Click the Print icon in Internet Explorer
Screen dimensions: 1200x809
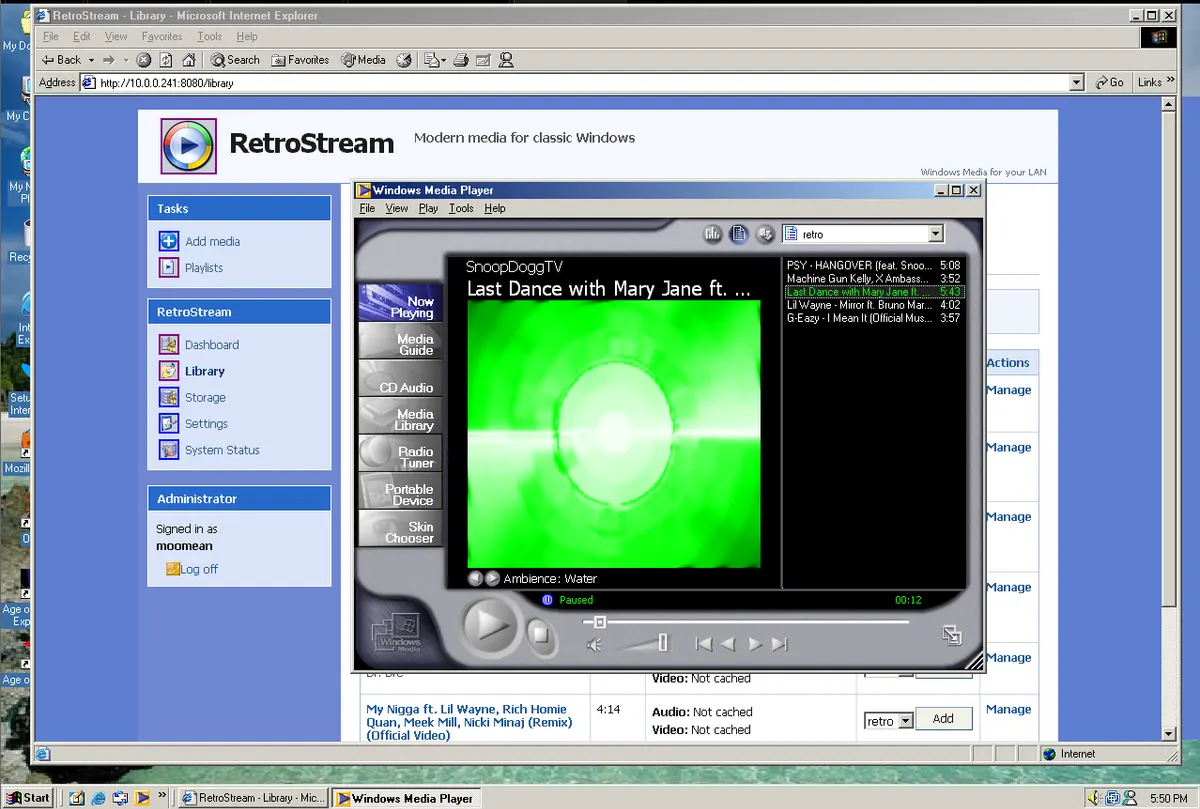461,60
